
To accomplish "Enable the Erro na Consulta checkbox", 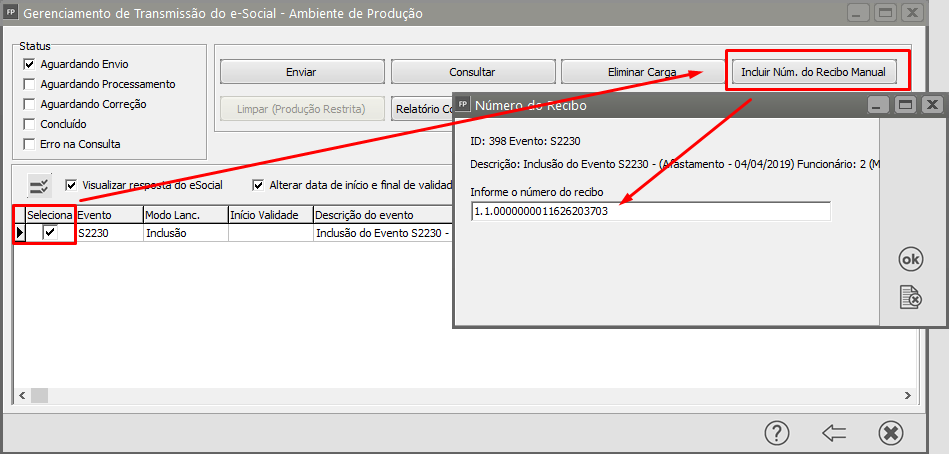I will (29, 144).
